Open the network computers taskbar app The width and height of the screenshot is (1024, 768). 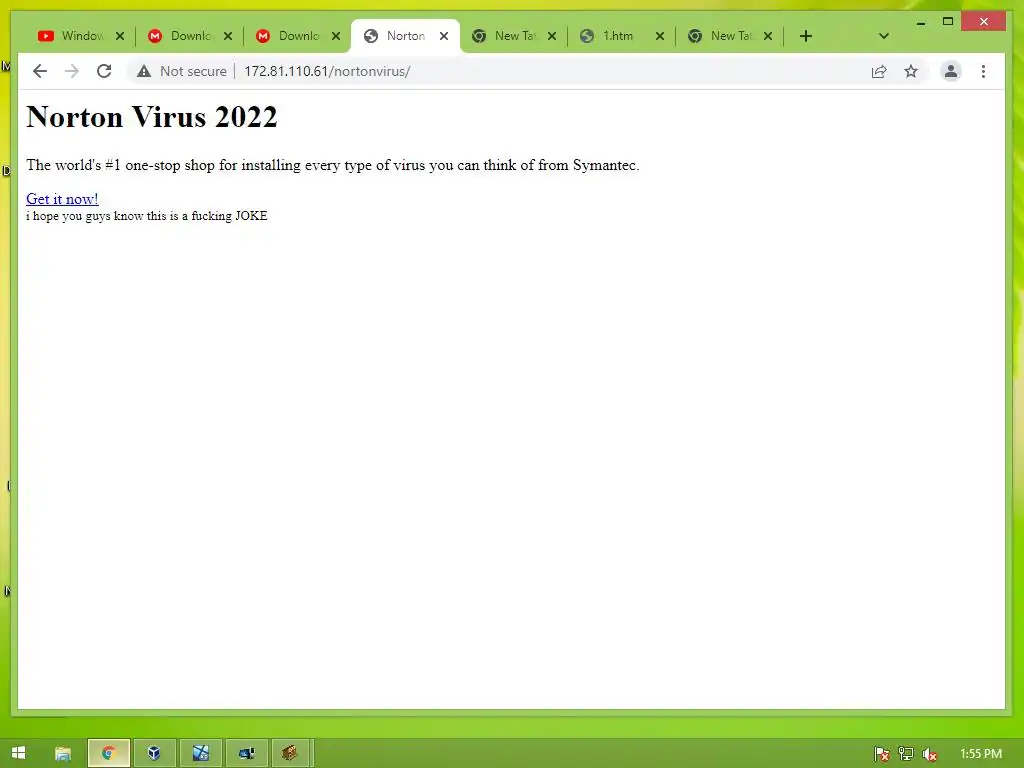coord(246,754)
